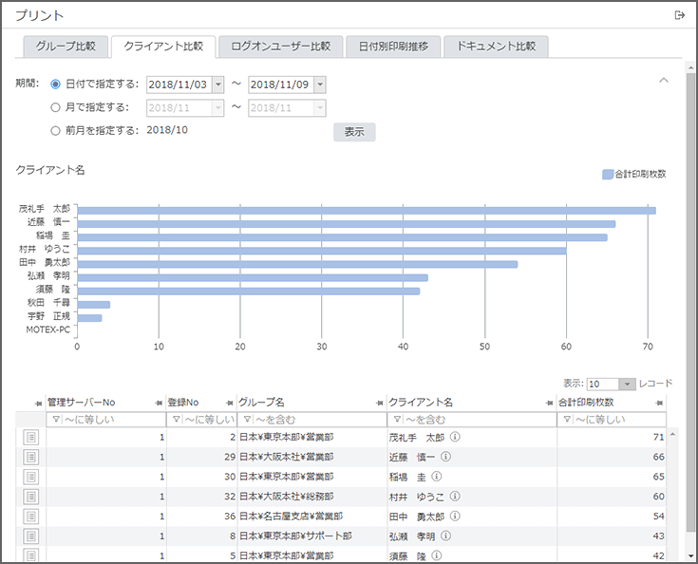Viewport: 698px width, 564px height.
Task: Click 茂礼手 太郎 bar in chart
Action: pyautogui.click(x=366, y=211)
